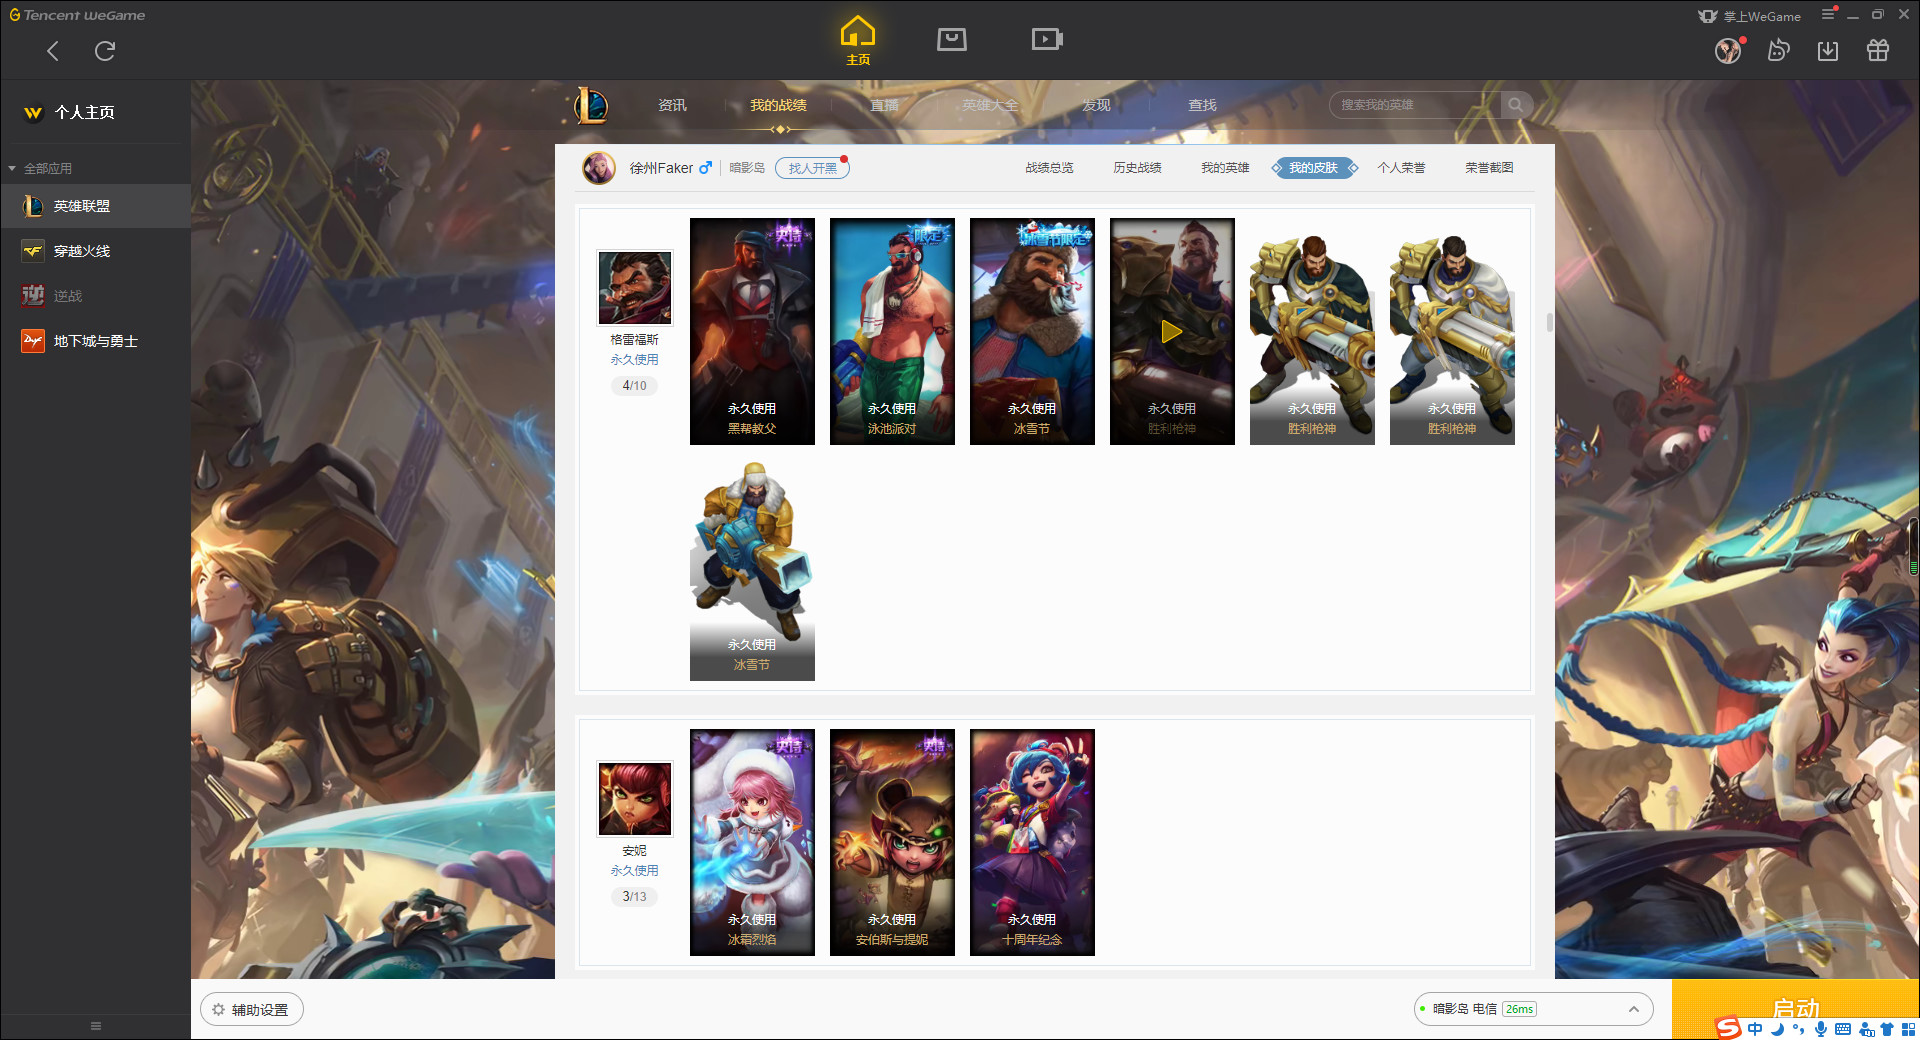Viewport: 1920px width, 1040px height.
Task: Open the home tab 主页
Action: [857, 41]
